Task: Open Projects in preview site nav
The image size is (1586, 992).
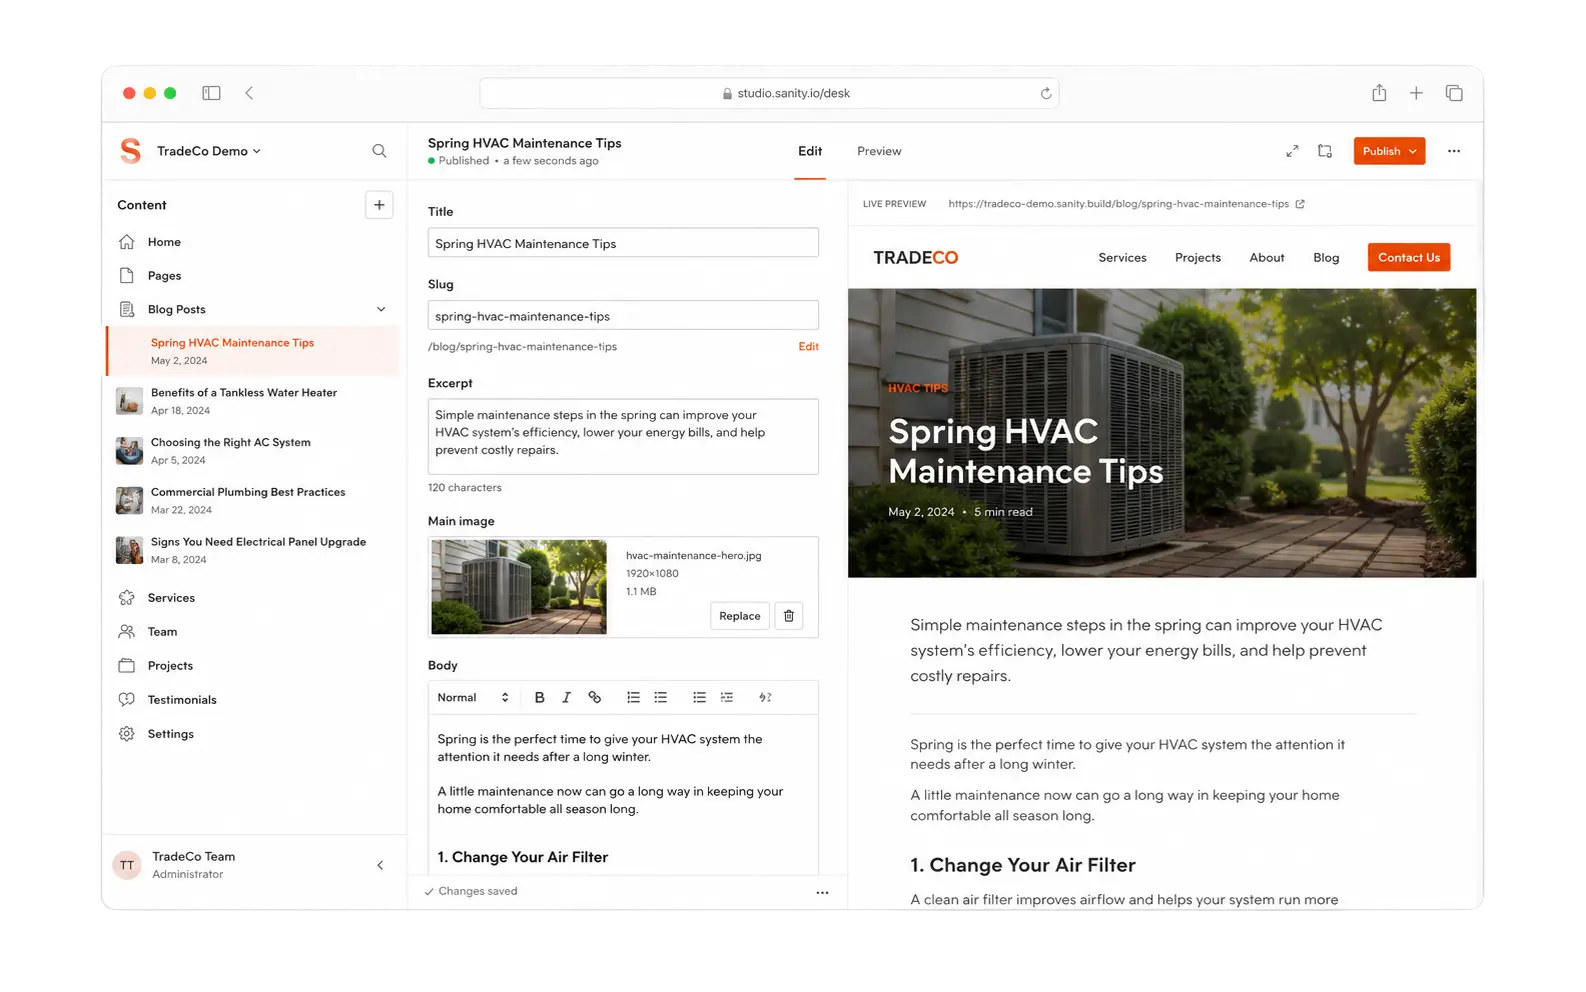Action: coord(1198,258)
